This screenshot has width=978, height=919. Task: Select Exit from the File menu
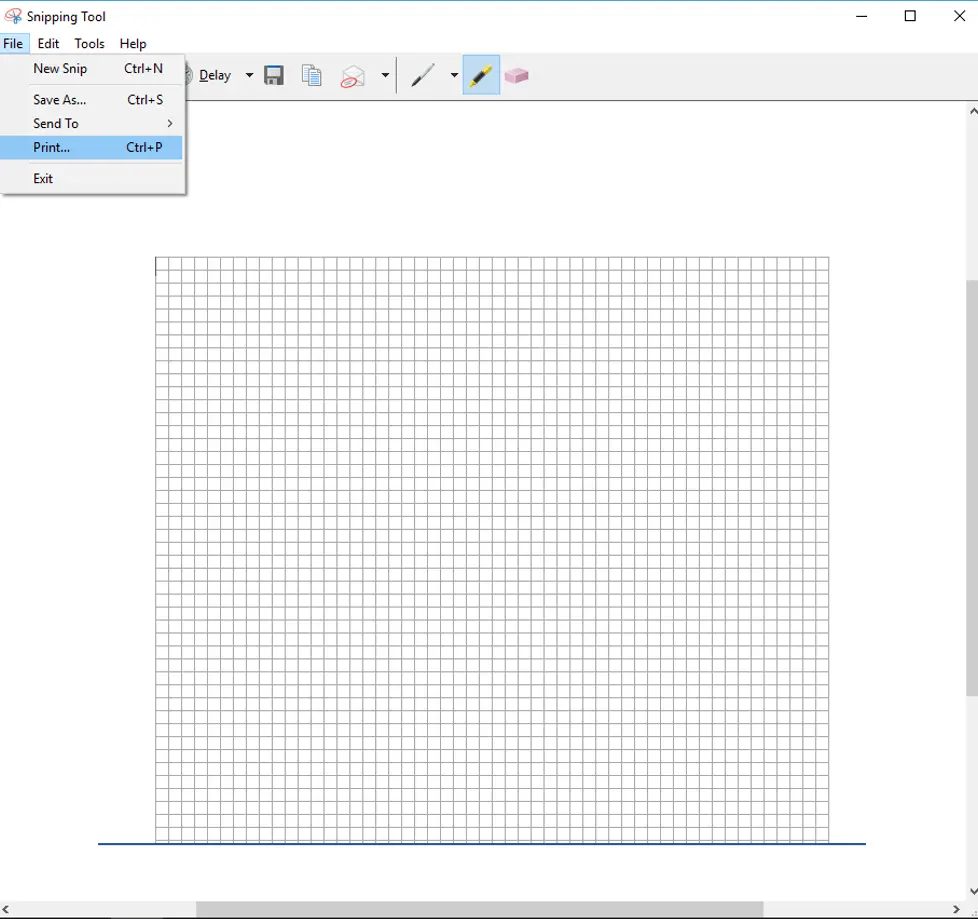(91, 178)
